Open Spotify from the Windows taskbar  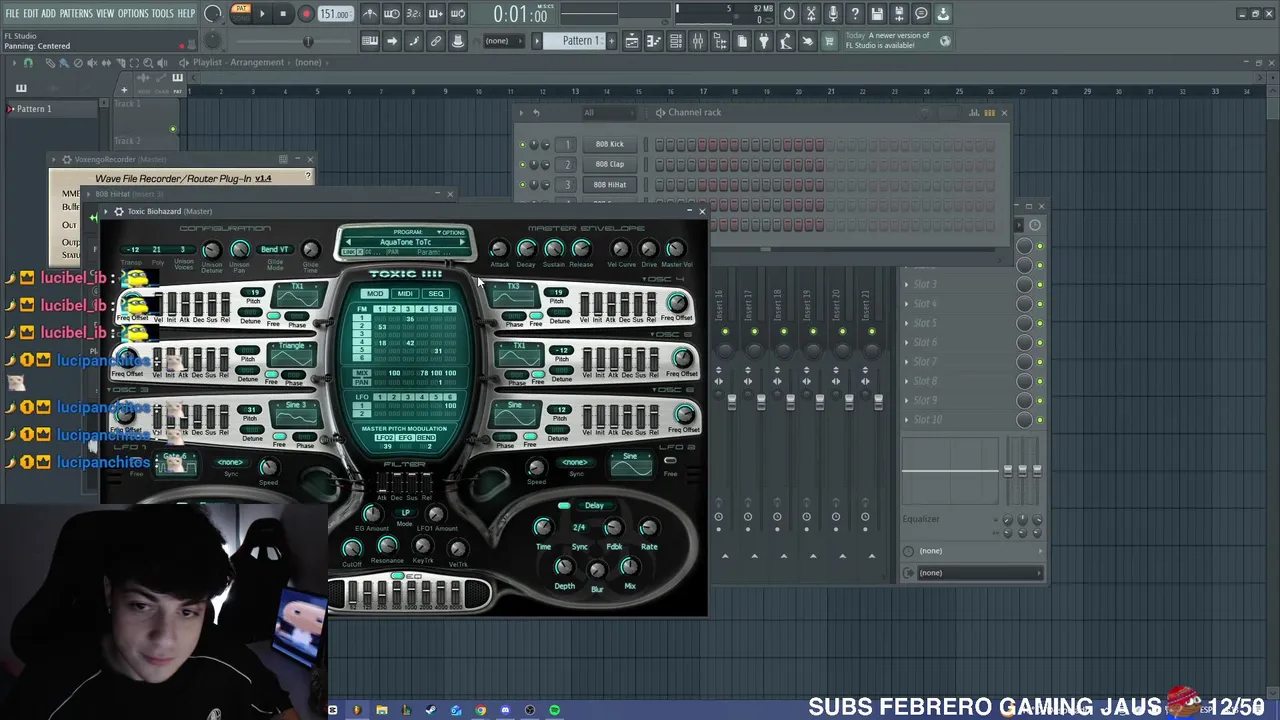coord(554,710)
